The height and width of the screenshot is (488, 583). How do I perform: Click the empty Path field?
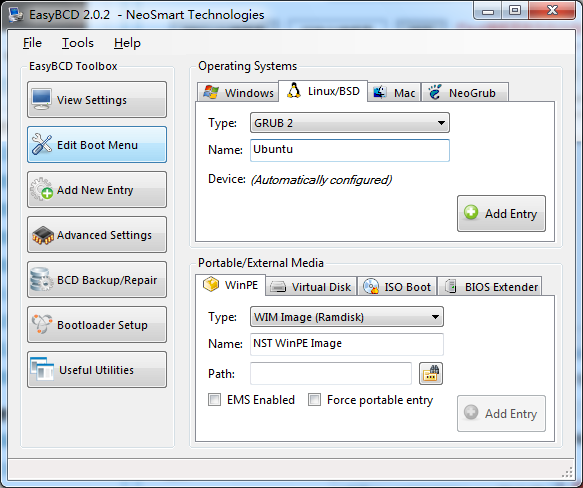click(331, 373)
